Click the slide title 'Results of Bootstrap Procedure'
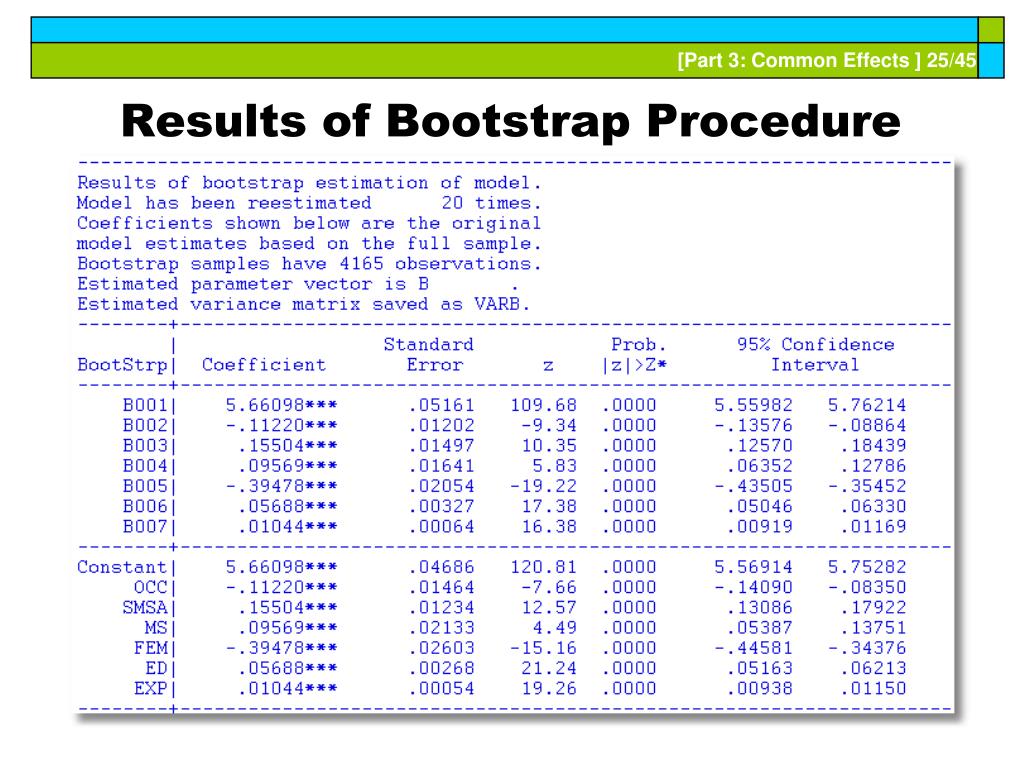 coord(511,121)
